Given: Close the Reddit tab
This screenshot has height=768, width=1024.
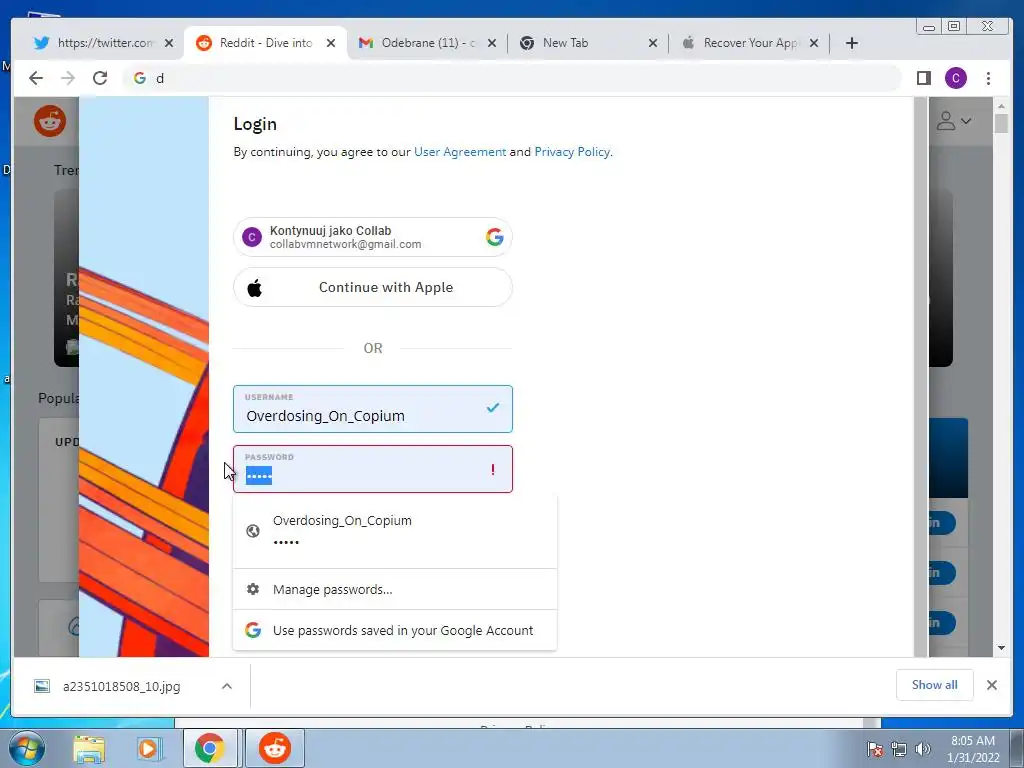Looking at the screenshot, I should pyautogui.click(x=331, y=43).
